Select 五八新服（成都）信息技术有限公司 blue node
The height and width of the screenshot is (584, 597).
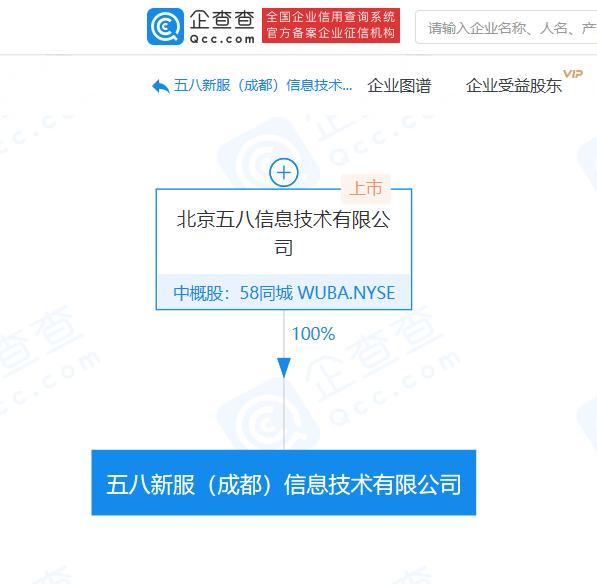(x=284, y=483)
